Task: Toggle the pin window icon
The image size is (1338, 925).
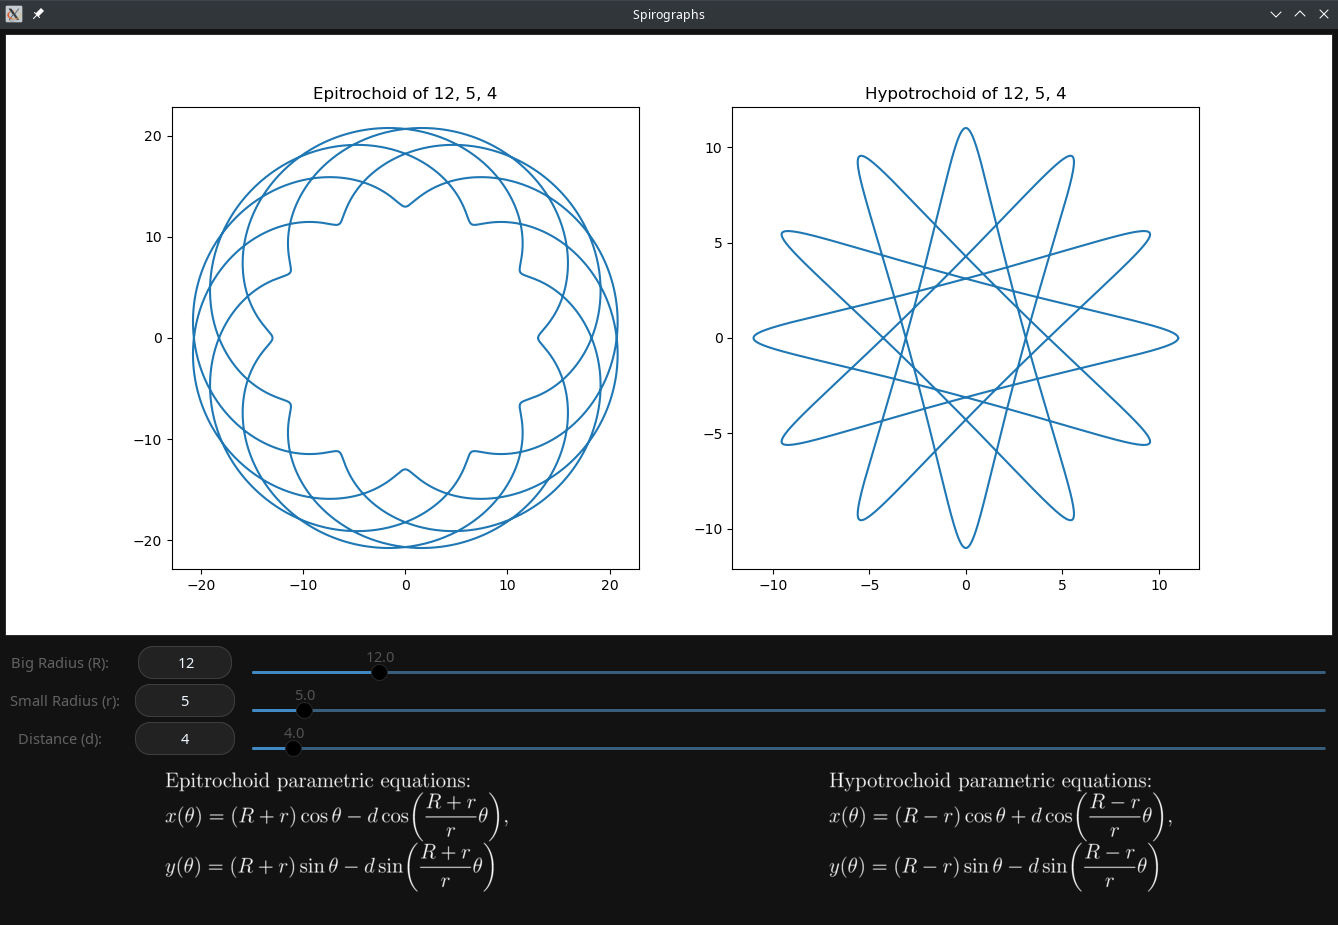Action: point(38,14)
